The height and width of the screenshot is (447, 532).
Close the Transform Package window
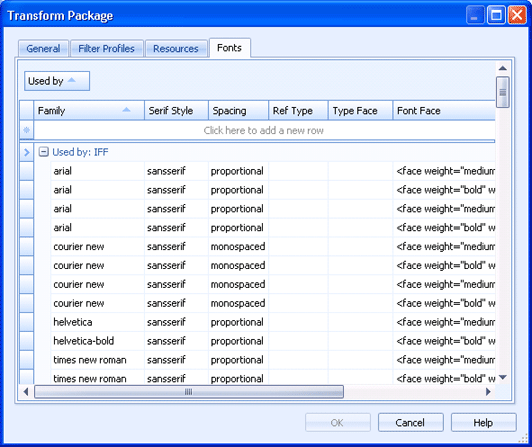click(517, 15)
